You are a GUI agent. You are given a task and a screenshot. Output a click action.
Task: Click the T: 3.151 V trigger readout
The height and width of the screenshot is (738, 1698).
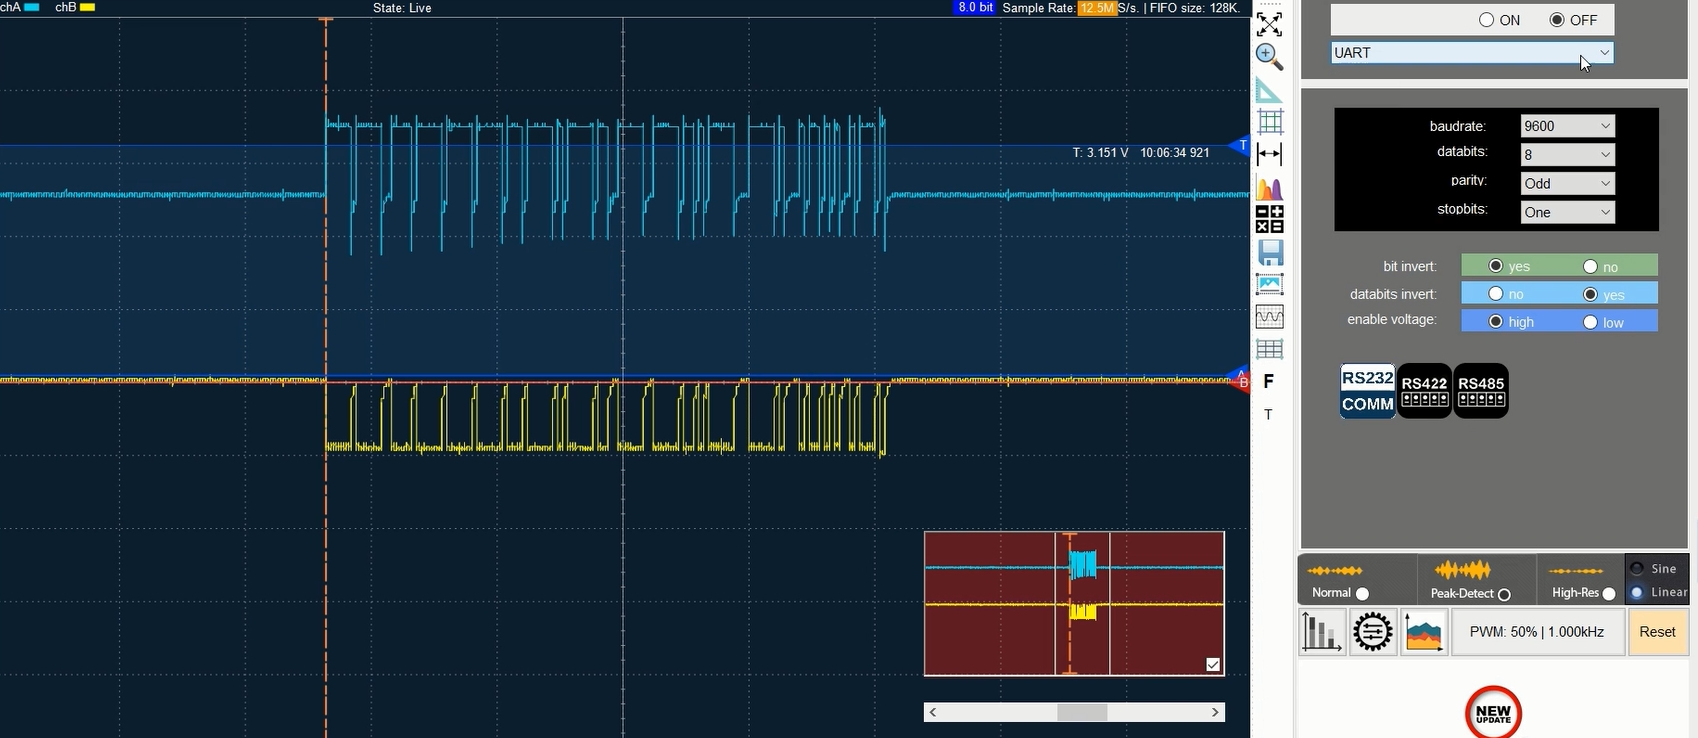pyautogui.click(x=1100, y=152)
